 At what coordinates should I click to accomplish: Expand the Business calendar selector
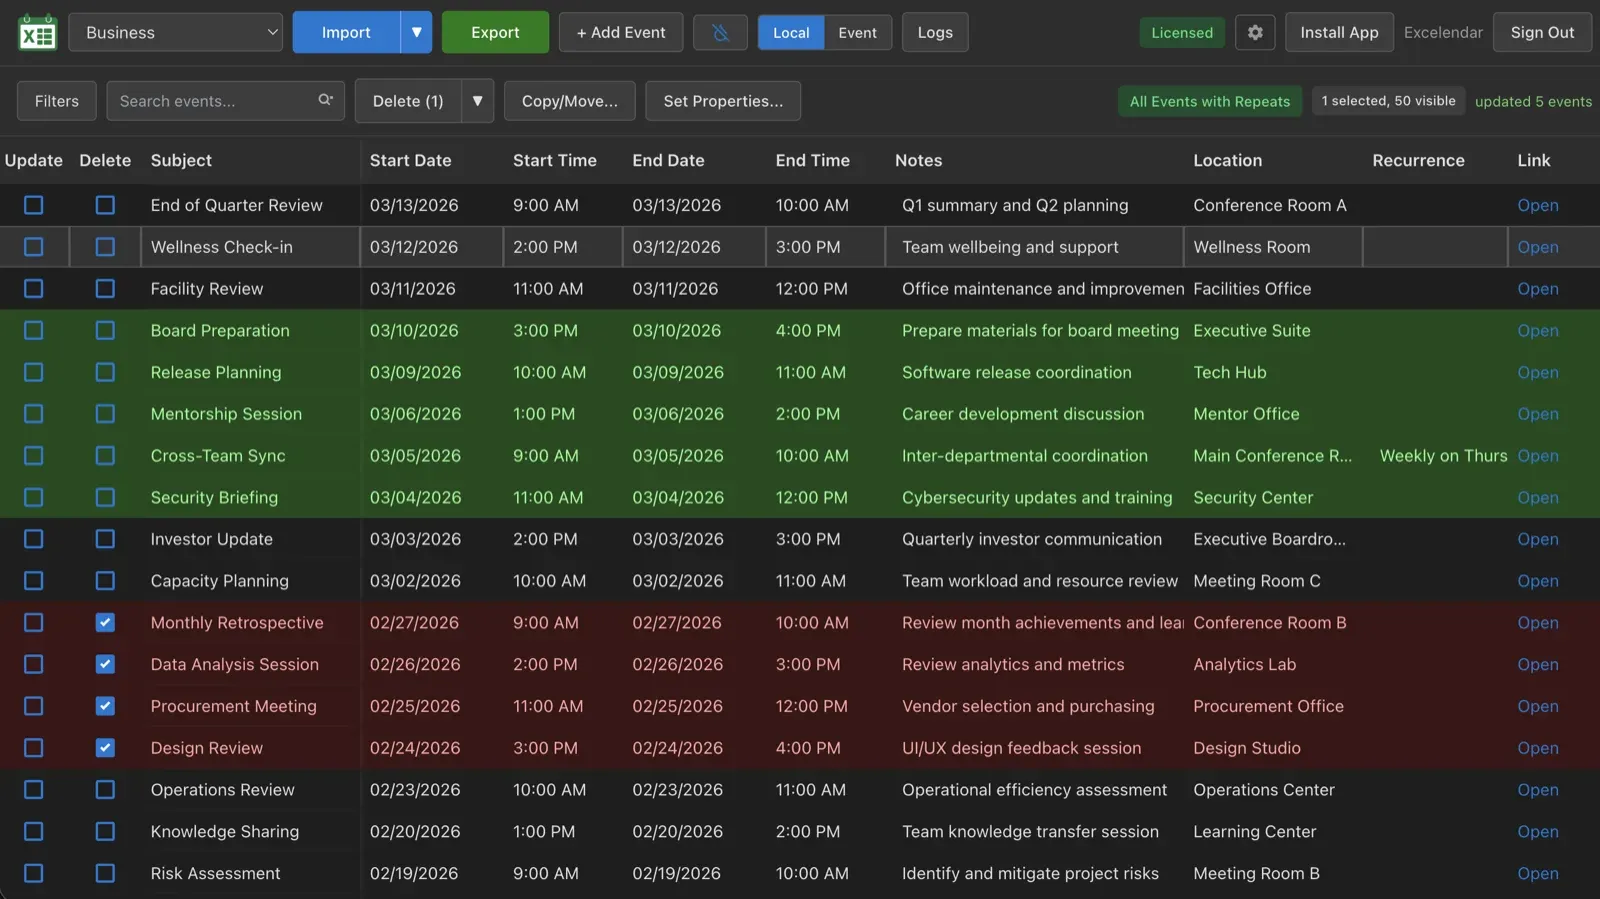176,32
